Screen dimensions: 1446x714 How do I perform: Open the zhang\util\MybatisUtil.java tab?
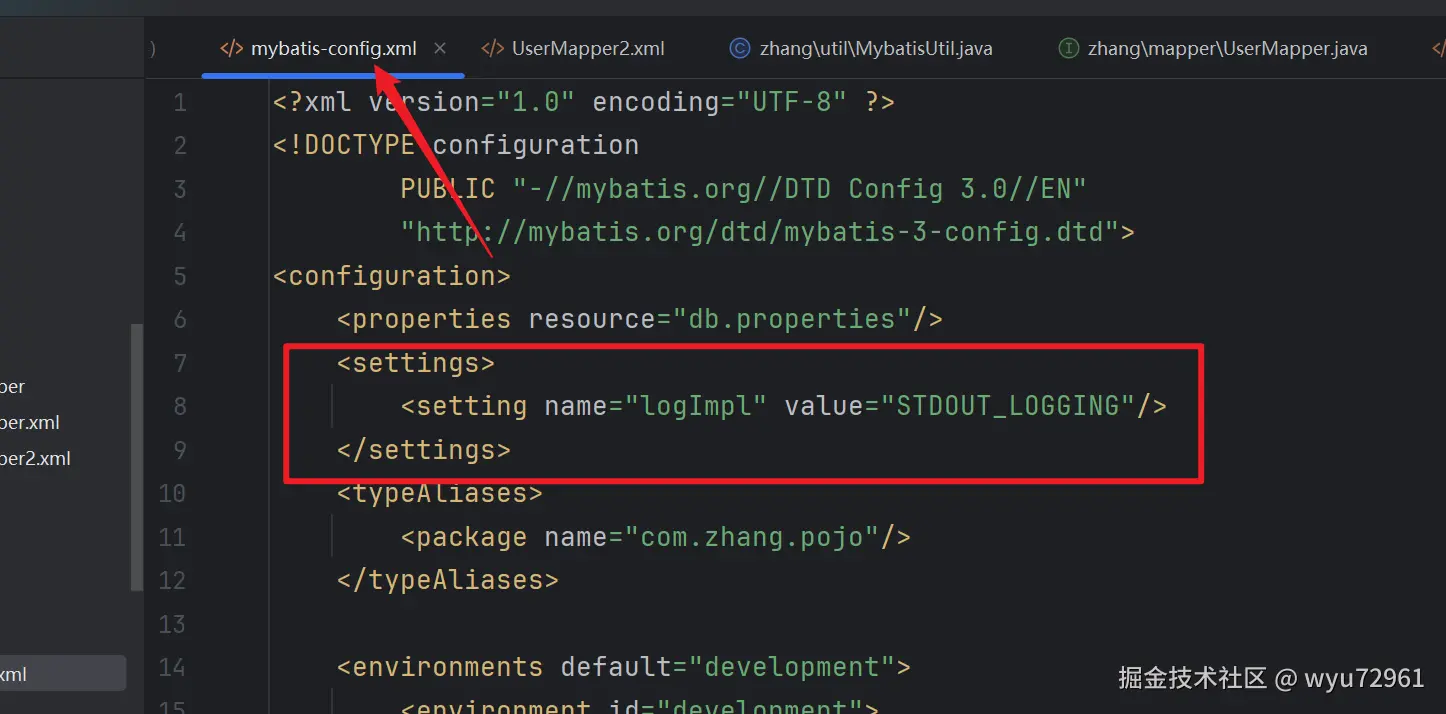point(876,49)
